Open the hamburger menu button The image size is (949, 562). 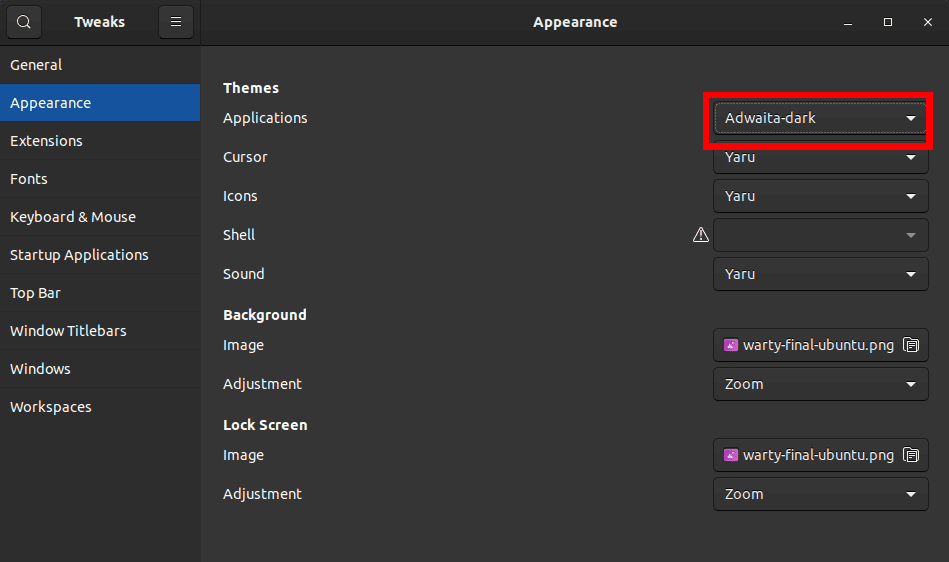click(175, 22)
